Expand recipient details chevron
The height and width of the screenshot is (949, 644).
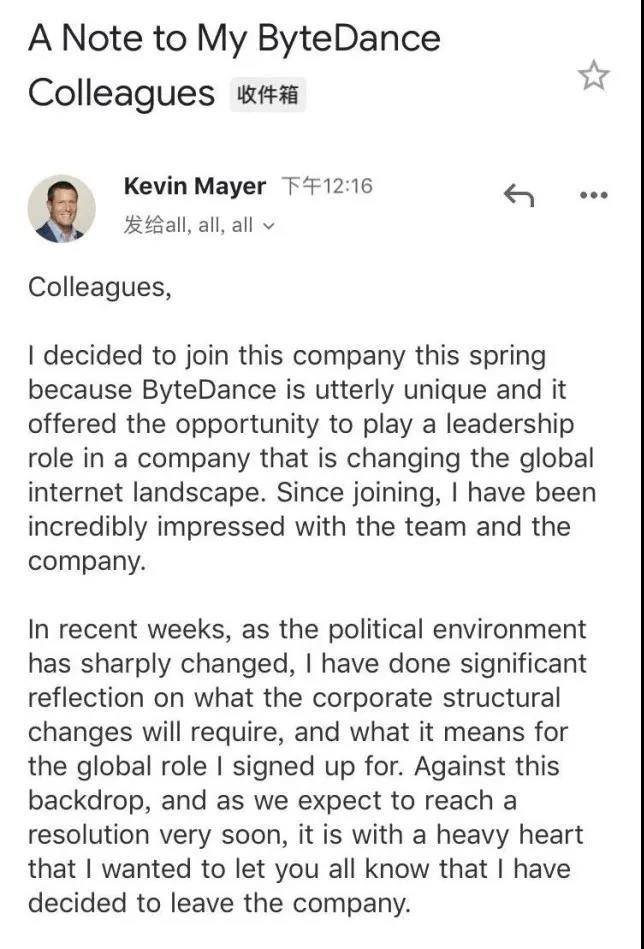[x=267, y=226]
